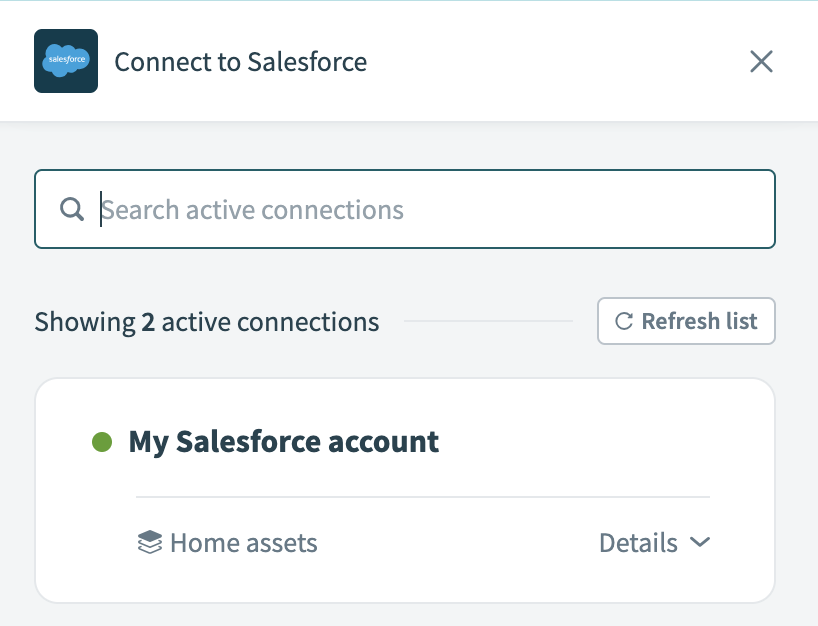Click the Salesforce cloud logo
The image size is (818, 626).
(66, 61)
